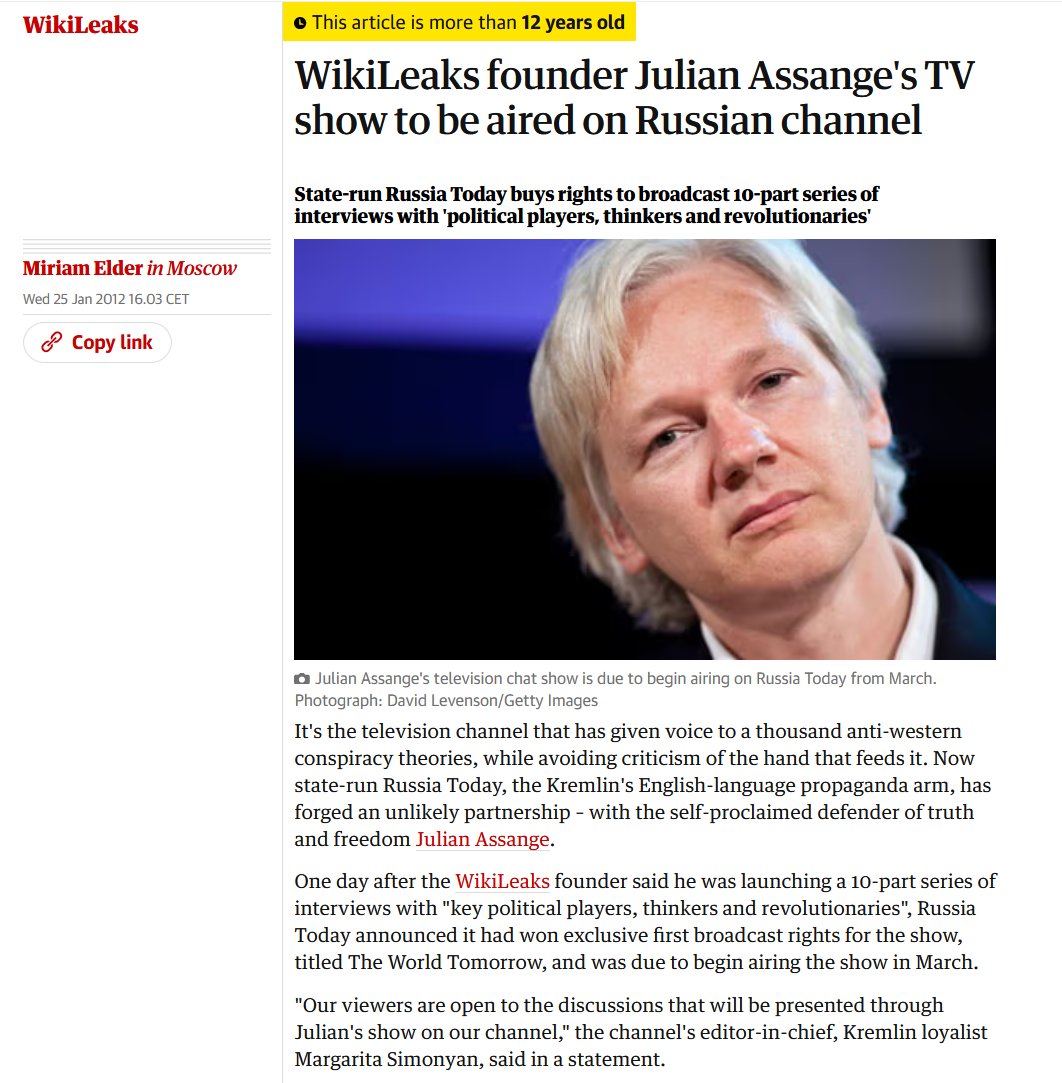The height and width of the screenshot is (1083, 1062).
Task: Click the clock icon in the yellow banner
Action: (x=300, y=23)
